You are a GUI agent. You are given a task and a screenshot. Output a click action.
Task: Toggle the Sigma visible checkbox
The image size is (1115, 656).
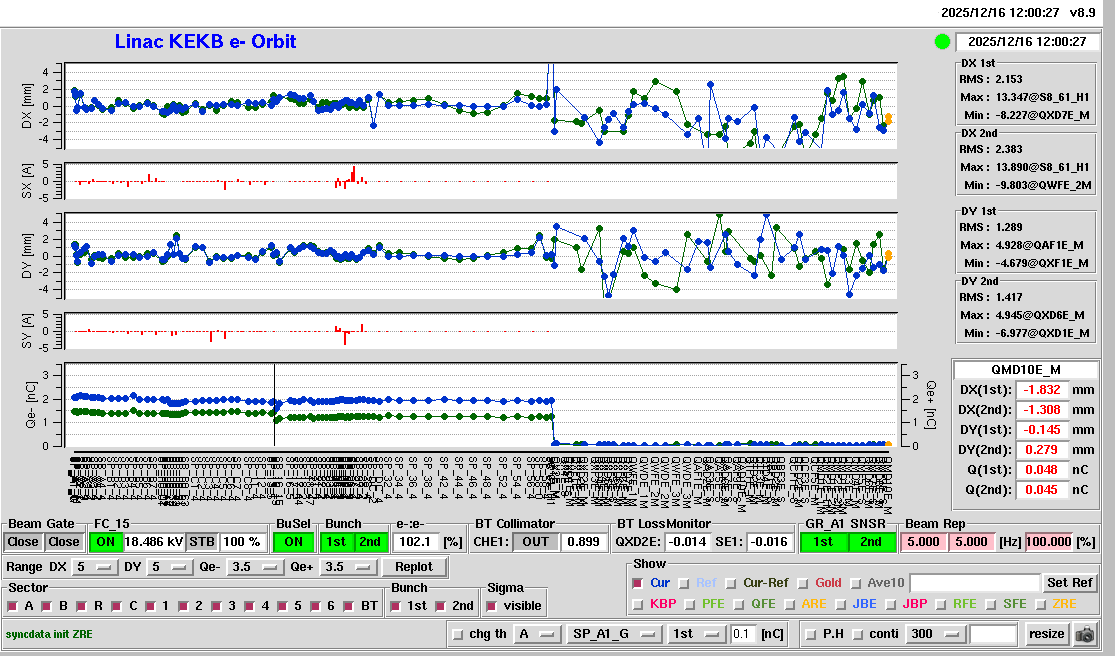[x=491, y=606]
